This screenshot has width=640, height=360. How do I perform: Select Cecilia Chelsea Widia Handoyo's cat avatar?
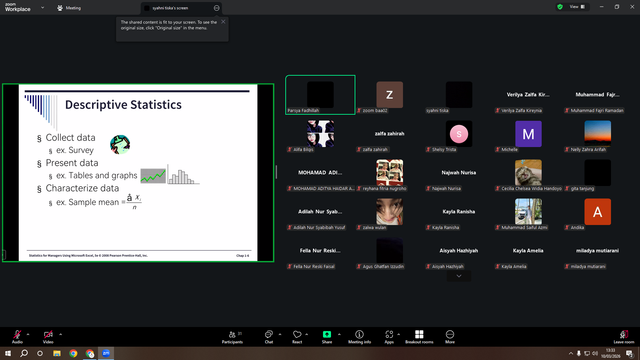point(528,173)
